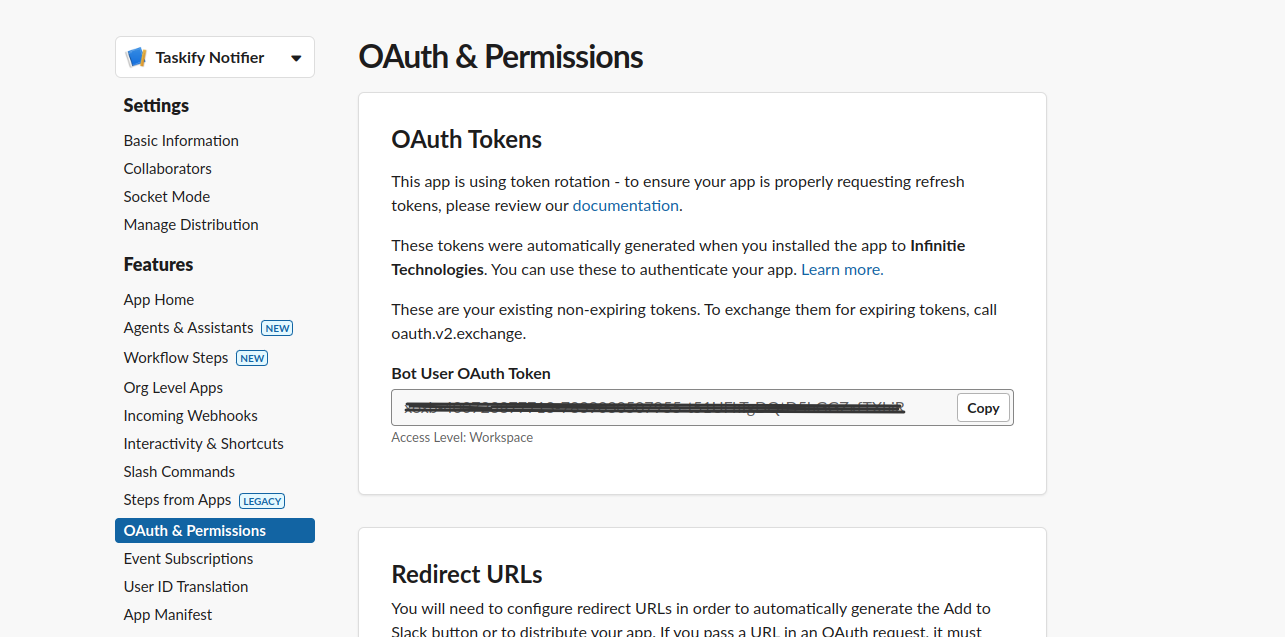Open the App Home feature
The image size is (1285, 637).
point(159,300)
